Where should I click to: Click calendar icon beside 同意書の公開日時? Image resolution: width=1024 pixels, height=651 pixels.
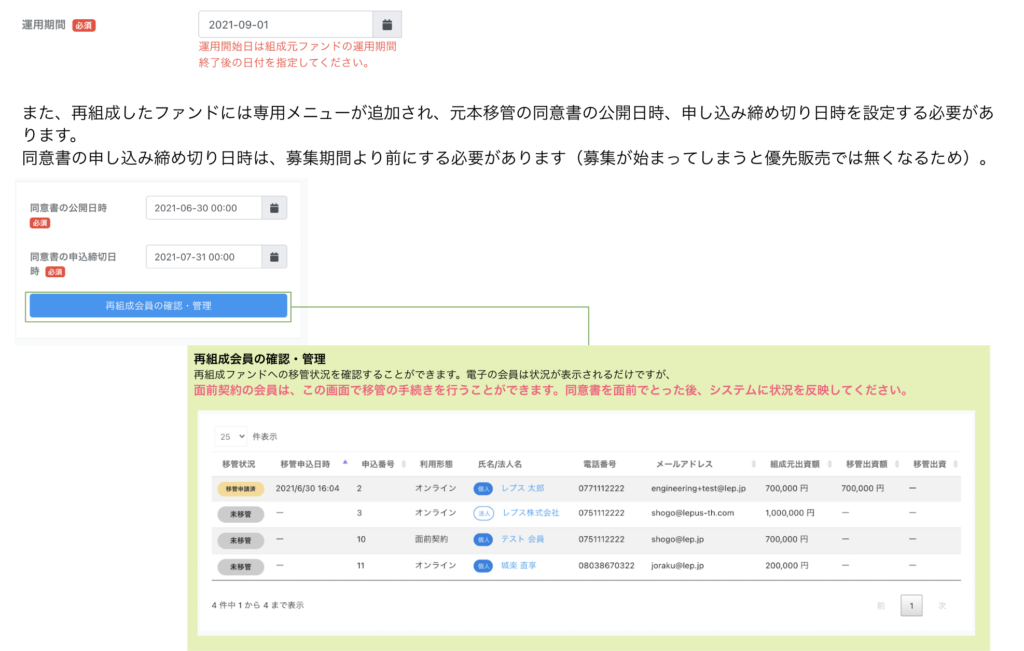point(274,207)
